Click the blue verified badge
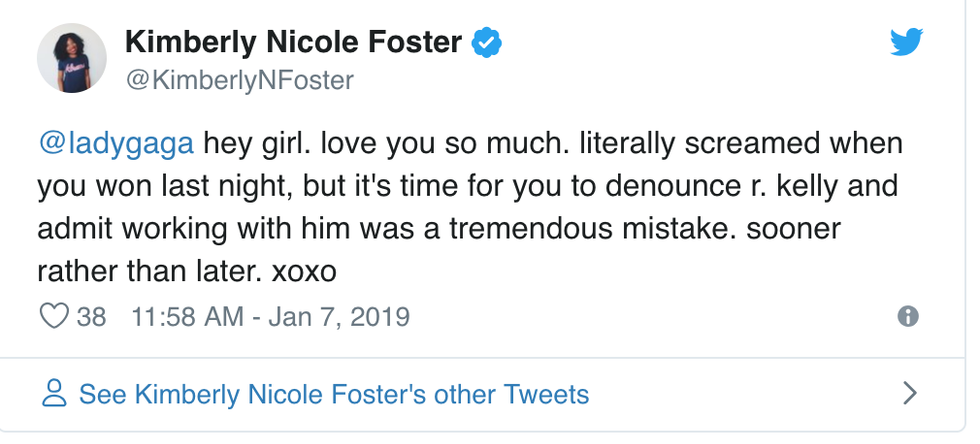The height and width of the screenshot is (444, 980). tap(486, 42)
